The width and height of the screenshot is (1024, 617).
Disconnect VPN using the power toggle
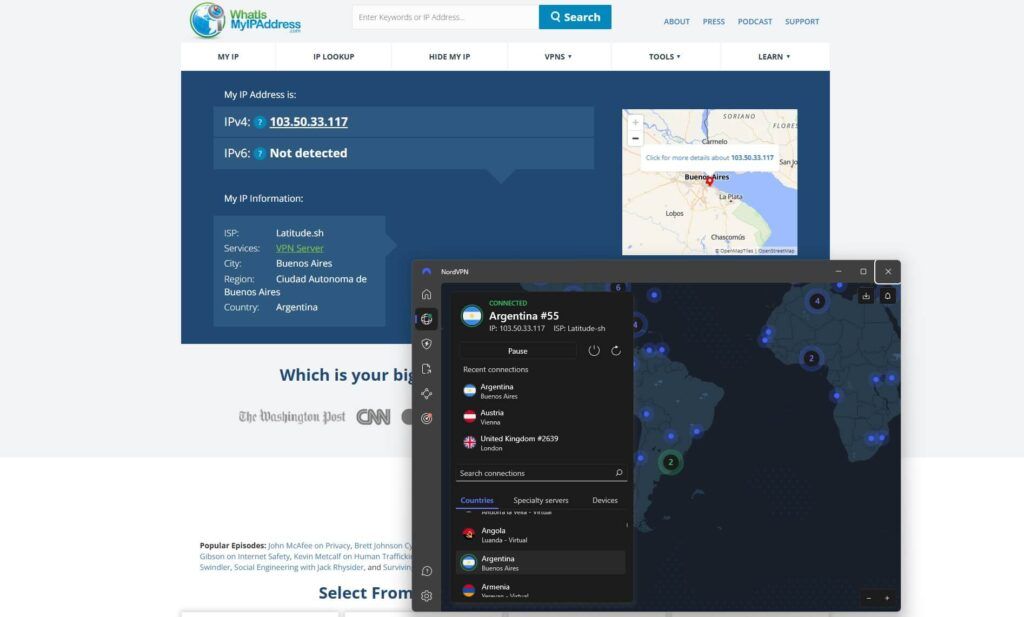click(x=594, y=350)
